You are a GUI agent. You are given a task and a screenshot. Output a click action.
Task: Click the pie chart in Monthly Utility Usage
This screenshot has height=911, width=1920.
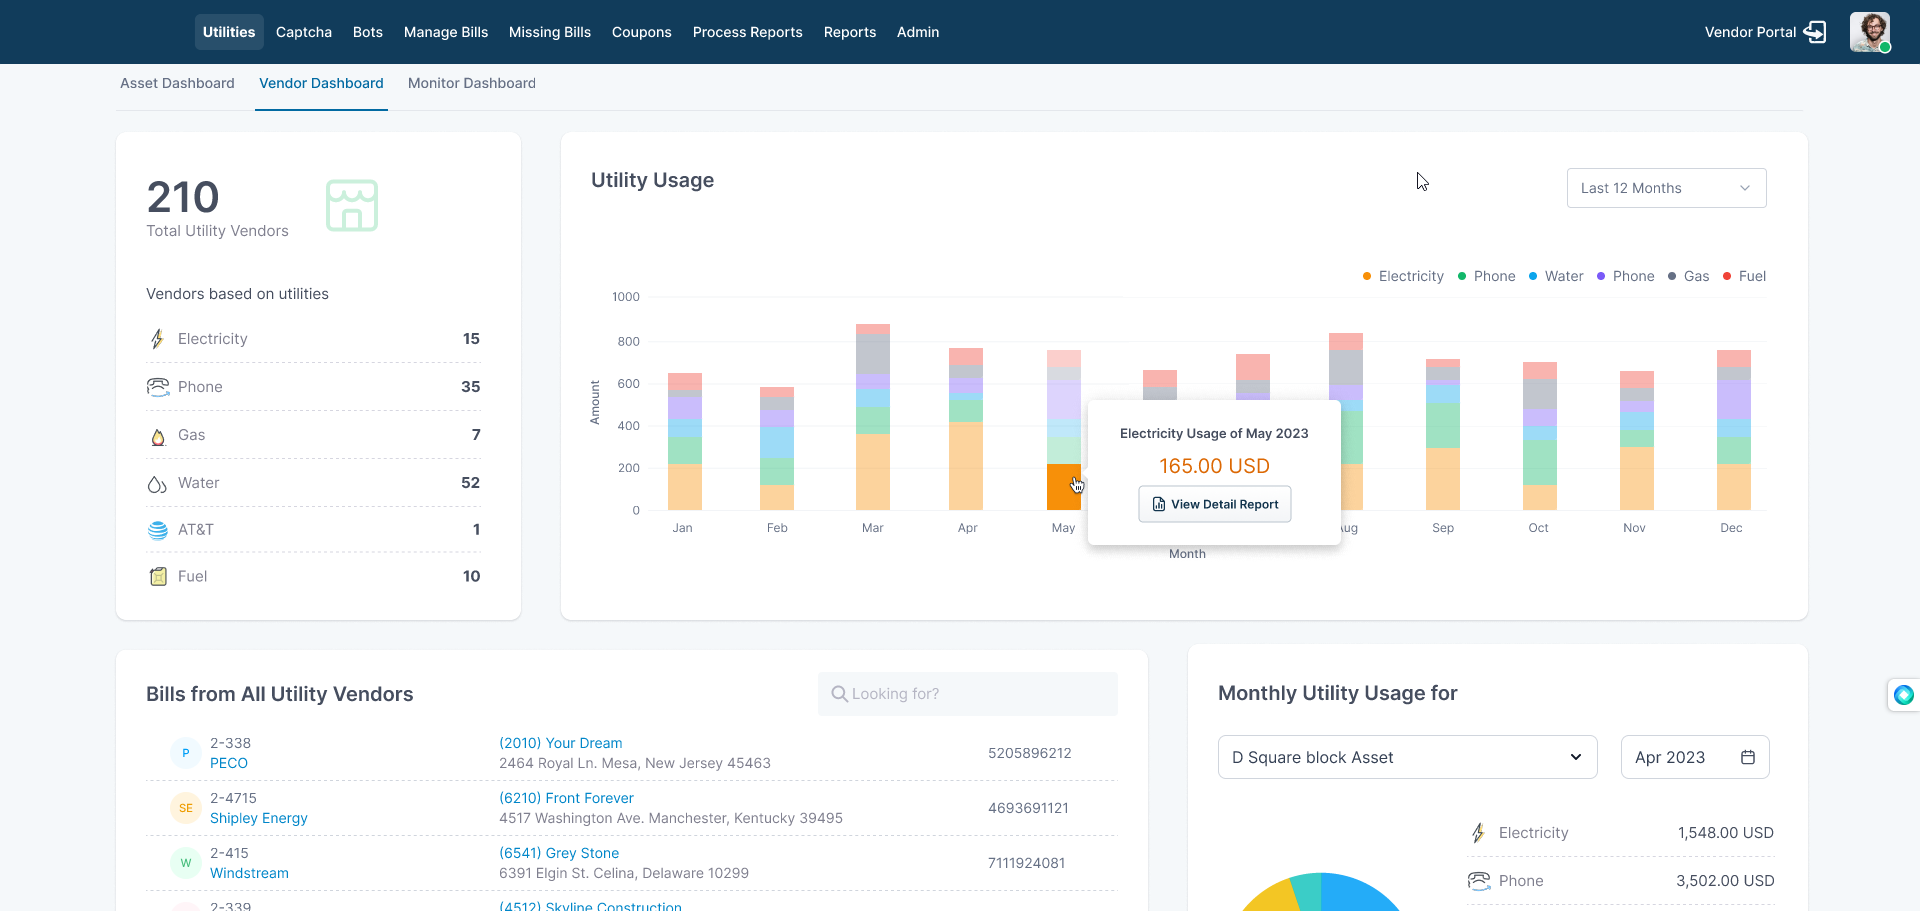pos(1321,892)
